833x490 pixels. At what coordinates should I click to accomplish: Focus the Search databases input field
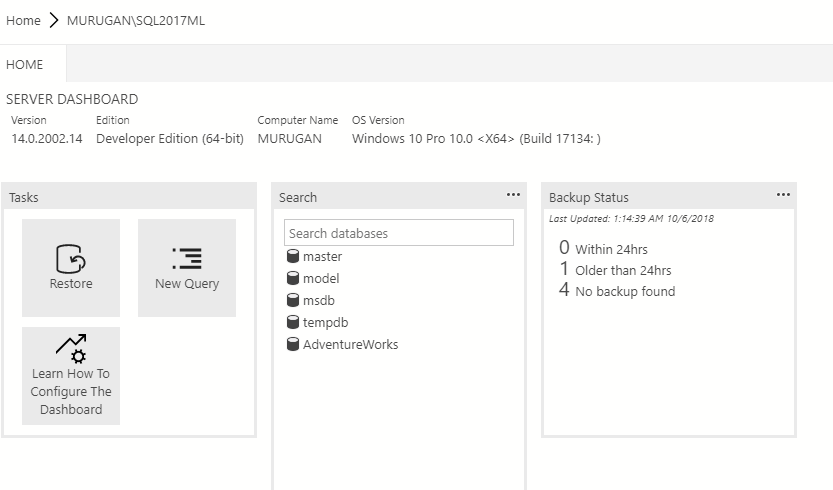click(x=399, y=233)
